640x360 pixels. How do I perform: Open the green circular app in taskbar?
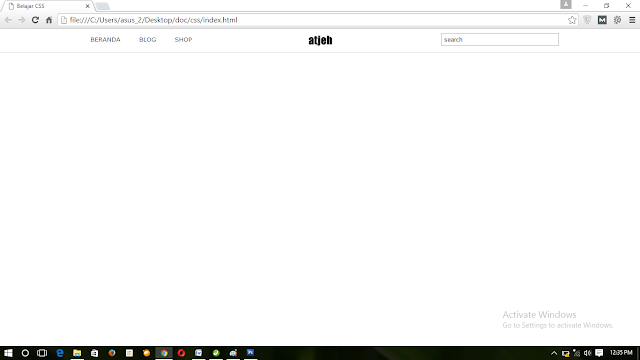[x=216, y=353]
